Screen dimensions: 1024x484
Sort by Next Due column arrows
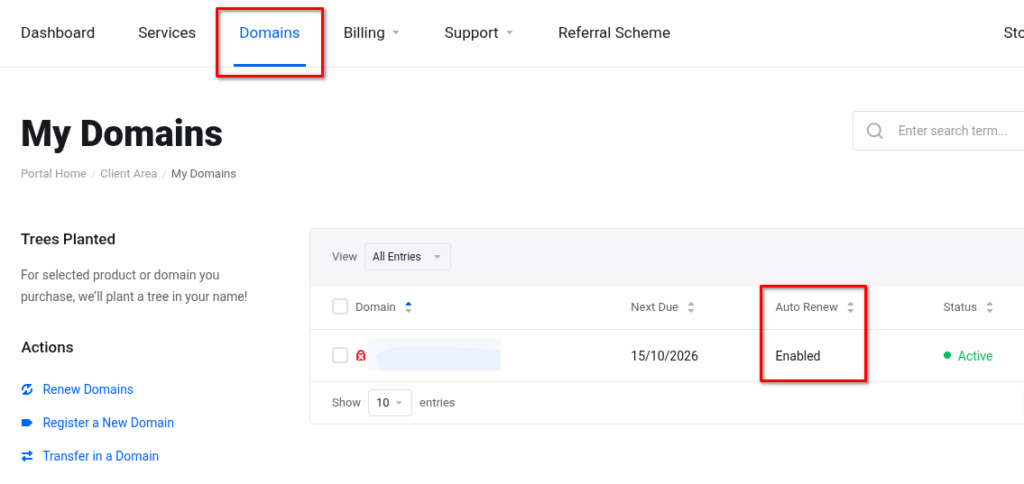tap(691, 307)
